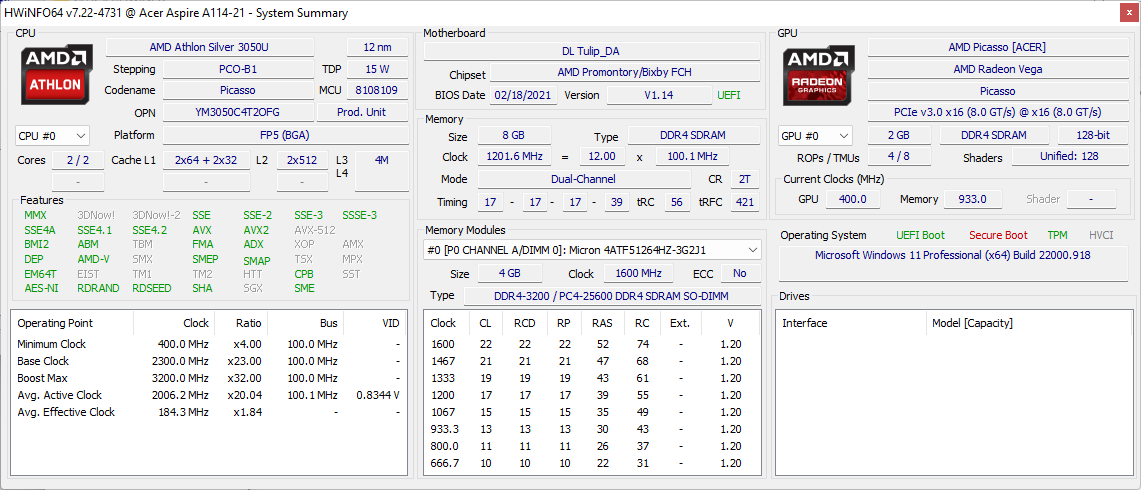Click the FP5 (BGA) platform field
Image resolution: width=1141 pixels, height=490 pixels.
(x=285, y=135)
